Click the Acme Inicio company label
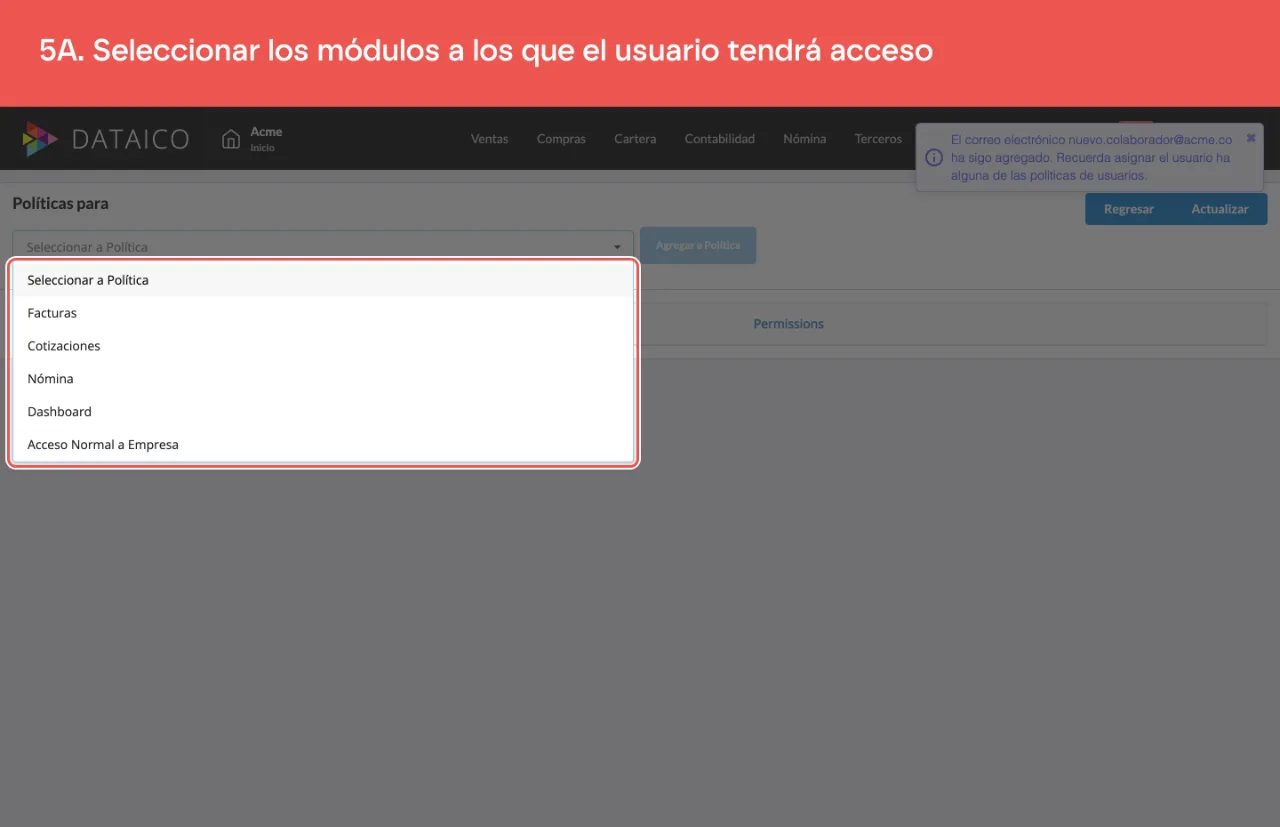This screenshot has width=1280, height=827. pyautogui.click(x=266, y=139)
